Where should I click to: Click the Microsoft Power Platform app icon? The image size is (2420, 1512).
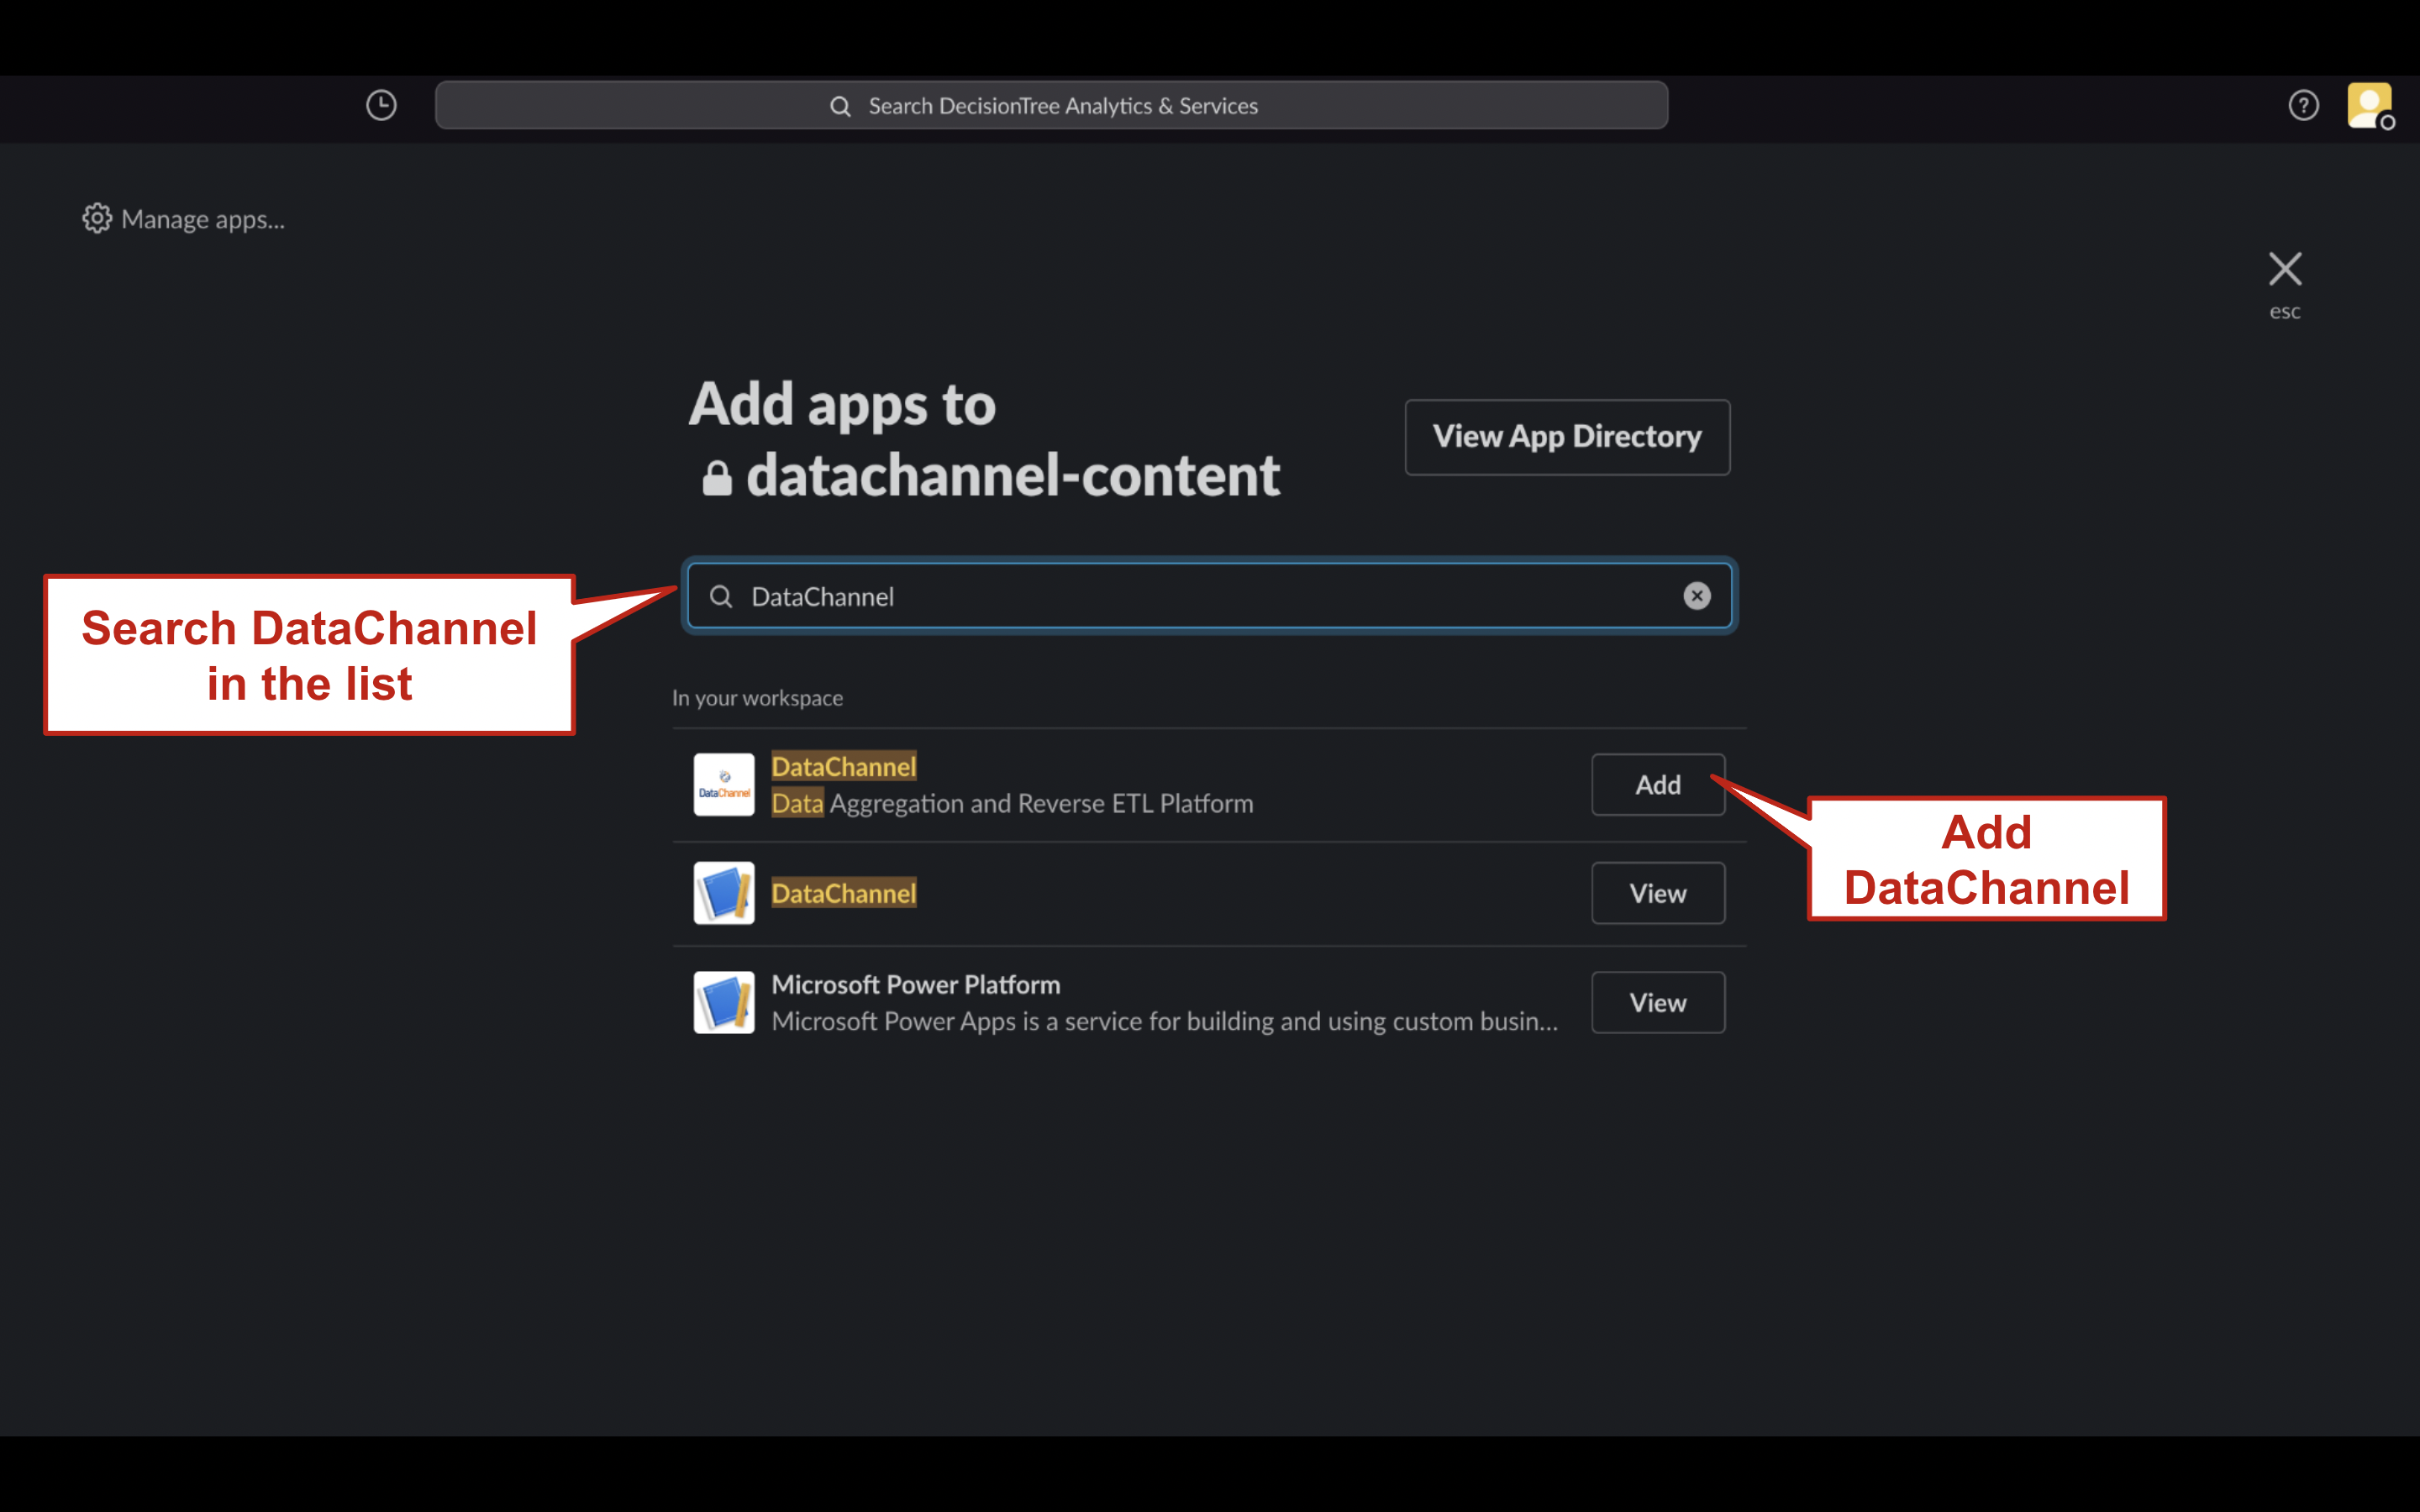tap(724, 1002)
